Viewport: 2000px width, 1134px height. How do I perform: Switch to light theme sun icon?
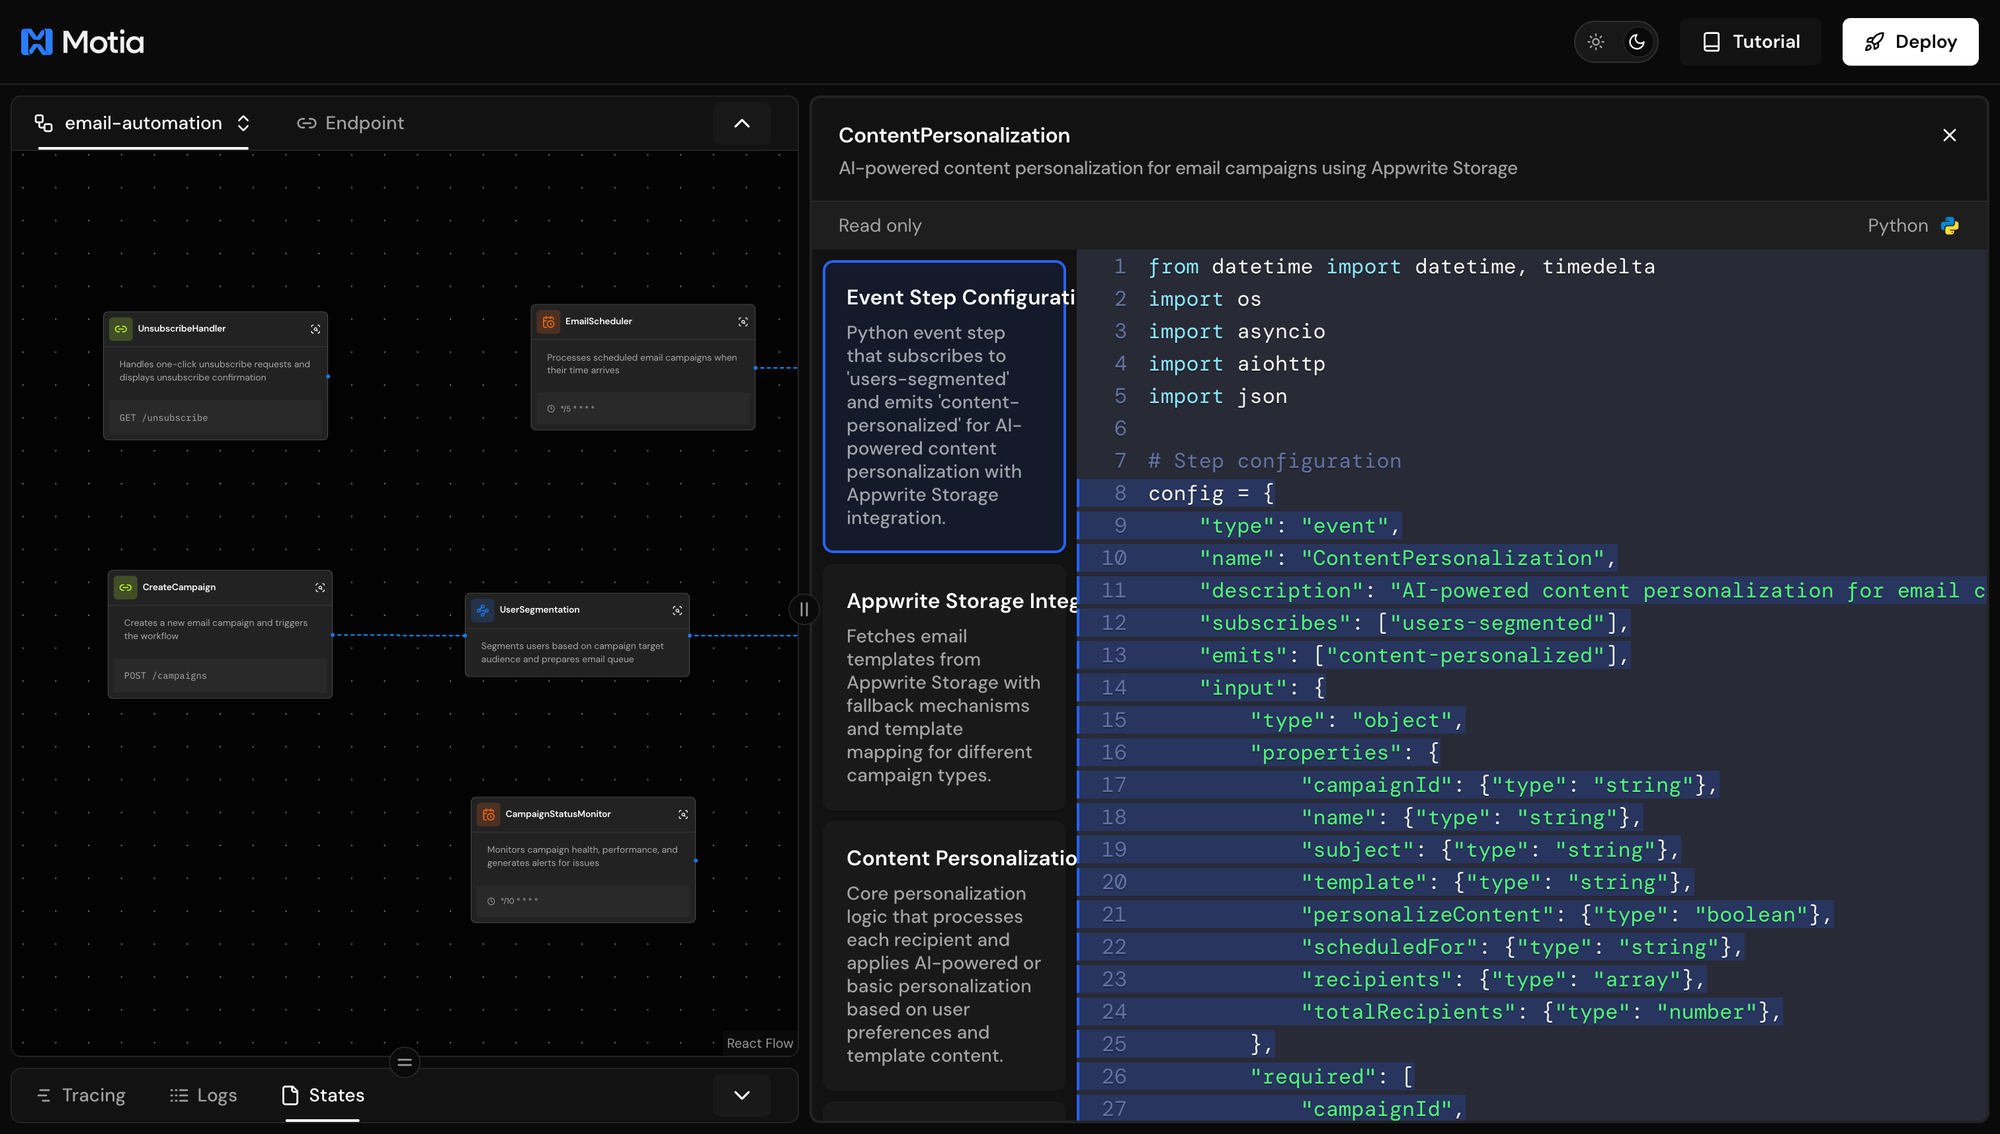[1596, 42]
